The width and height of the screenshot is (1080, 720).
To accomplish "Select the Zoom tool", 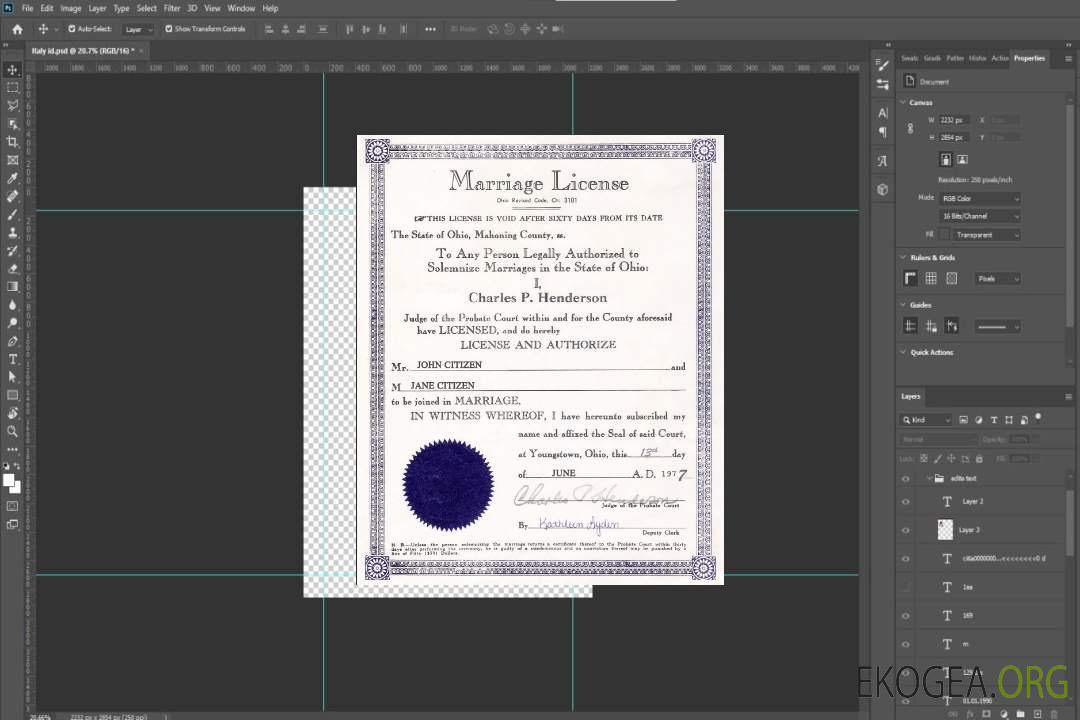I will [12, 431].
